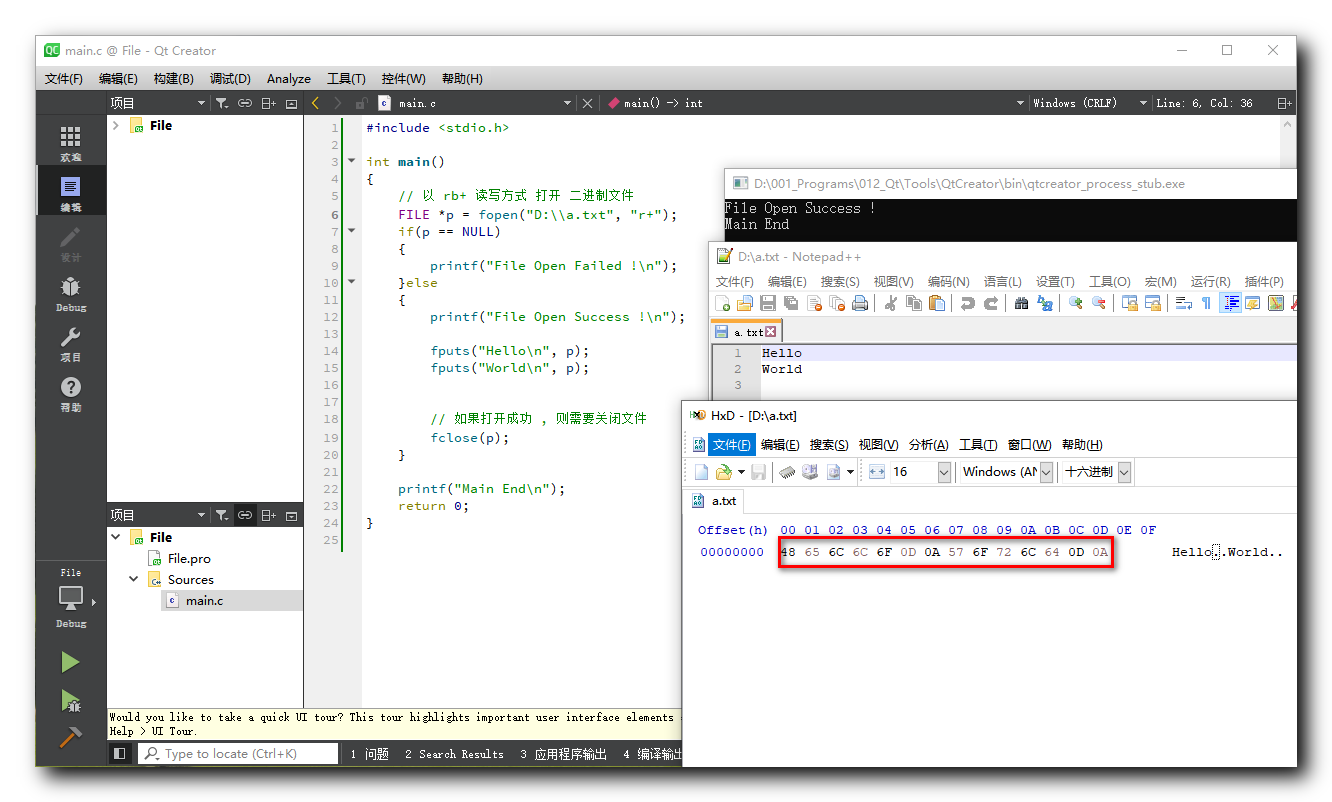
Task: Click Notepad++ Cut scissors icon
Action: click(x=890, y=303)
